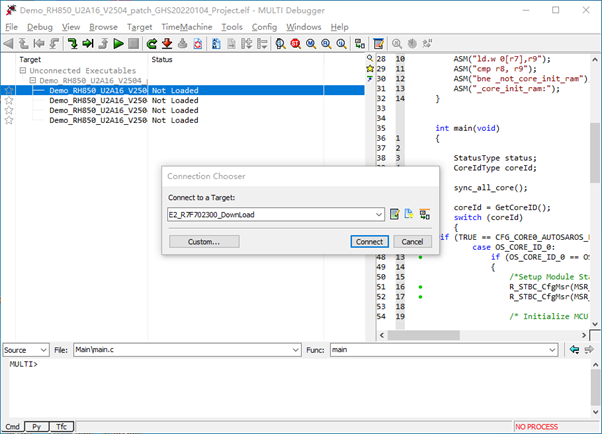The height and width of the screenshot is (434, 602).
Task: Click the Status column header
Action: tap(162, 60)
